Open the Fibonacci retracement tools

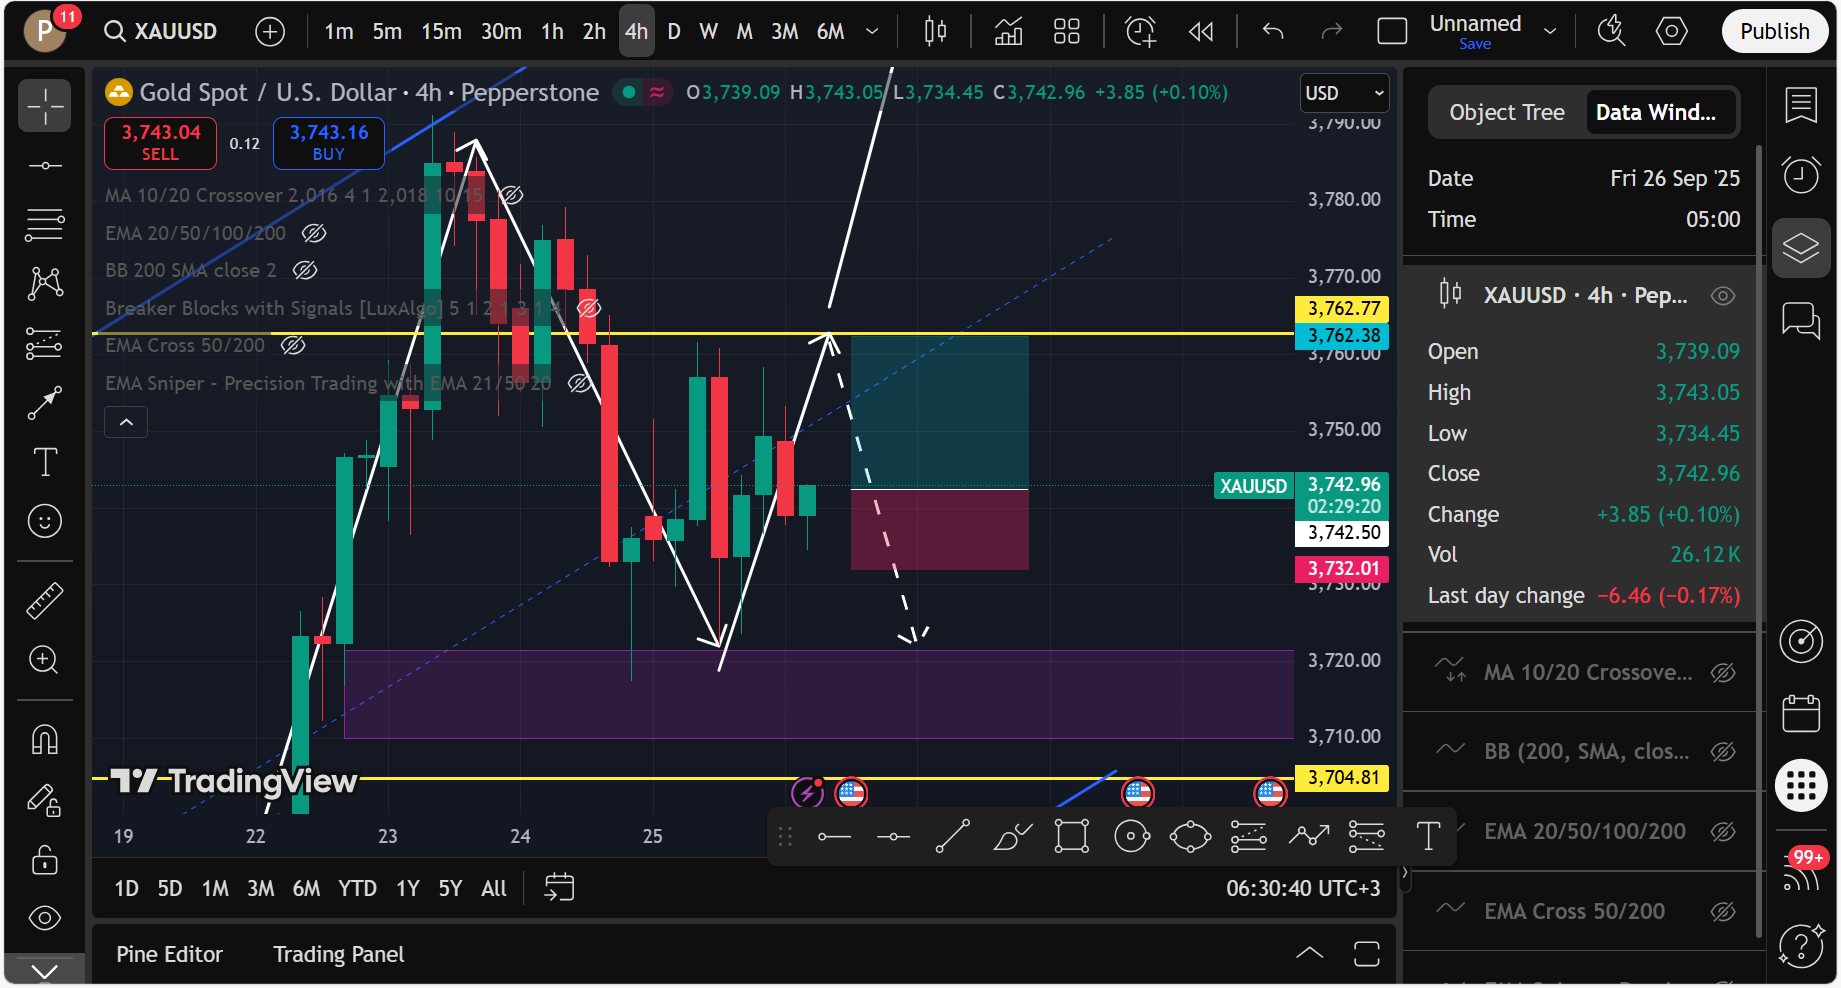tap(45, 225)
